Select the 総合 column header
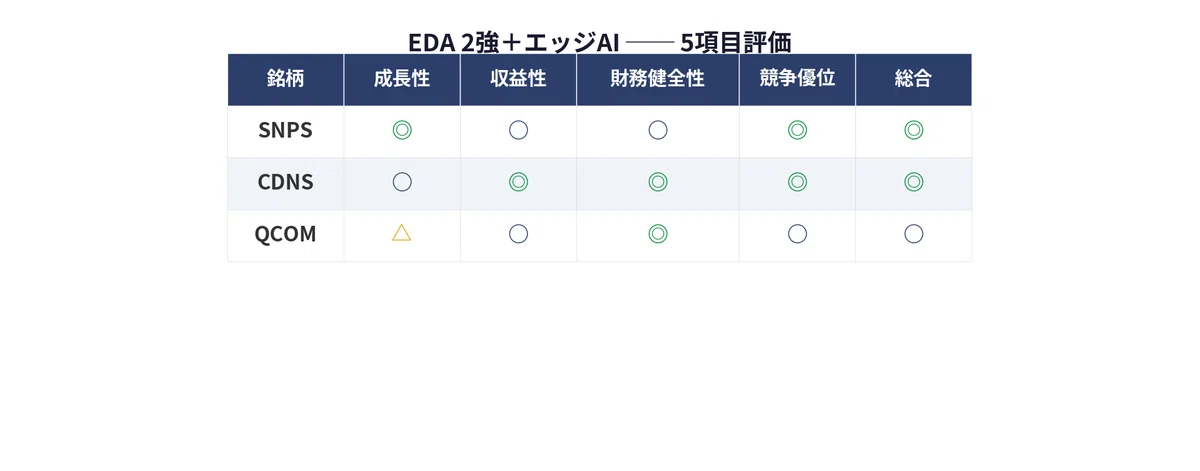Viewport: 1200px width, 471px height. (914, 79)
